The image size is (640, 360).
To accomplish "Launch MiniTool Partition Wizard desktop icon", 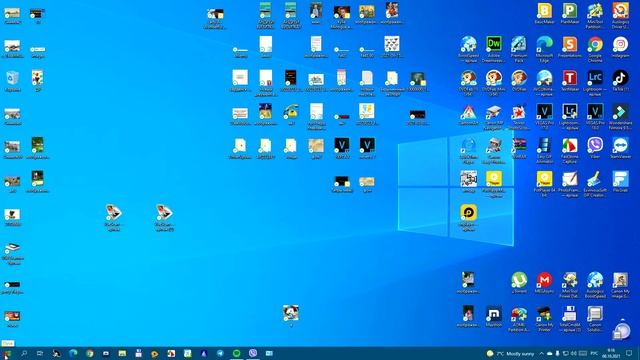I will click(x=595, y=16).
